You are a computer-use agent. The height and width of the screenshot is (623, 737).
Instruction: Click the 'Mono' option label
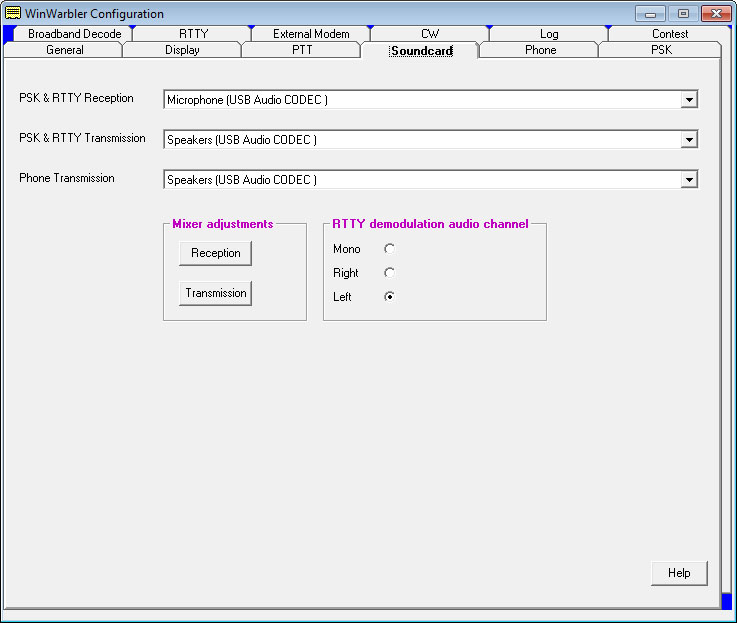pyautogui.click(x=346, y=249)
